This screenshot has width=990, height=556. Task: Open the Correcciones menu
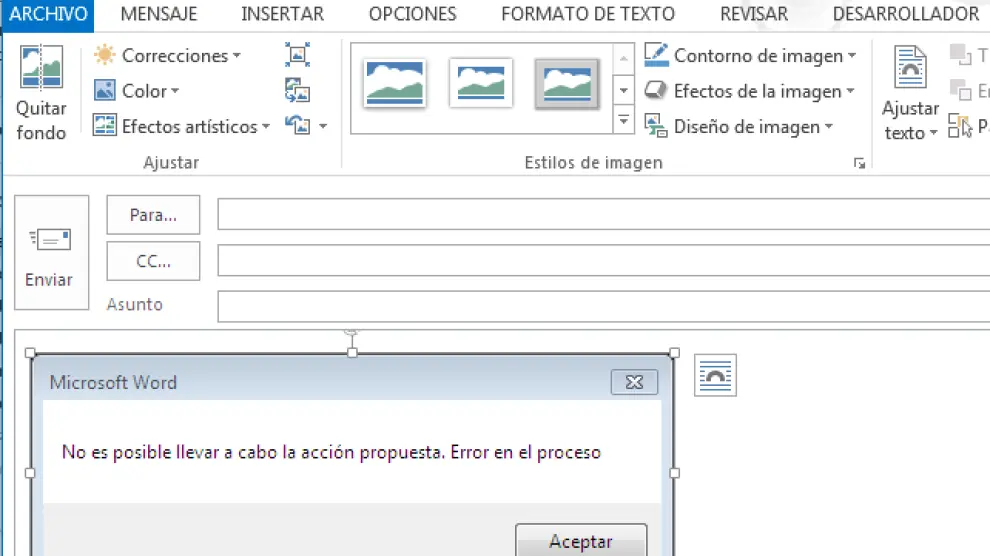coord(167,56)
